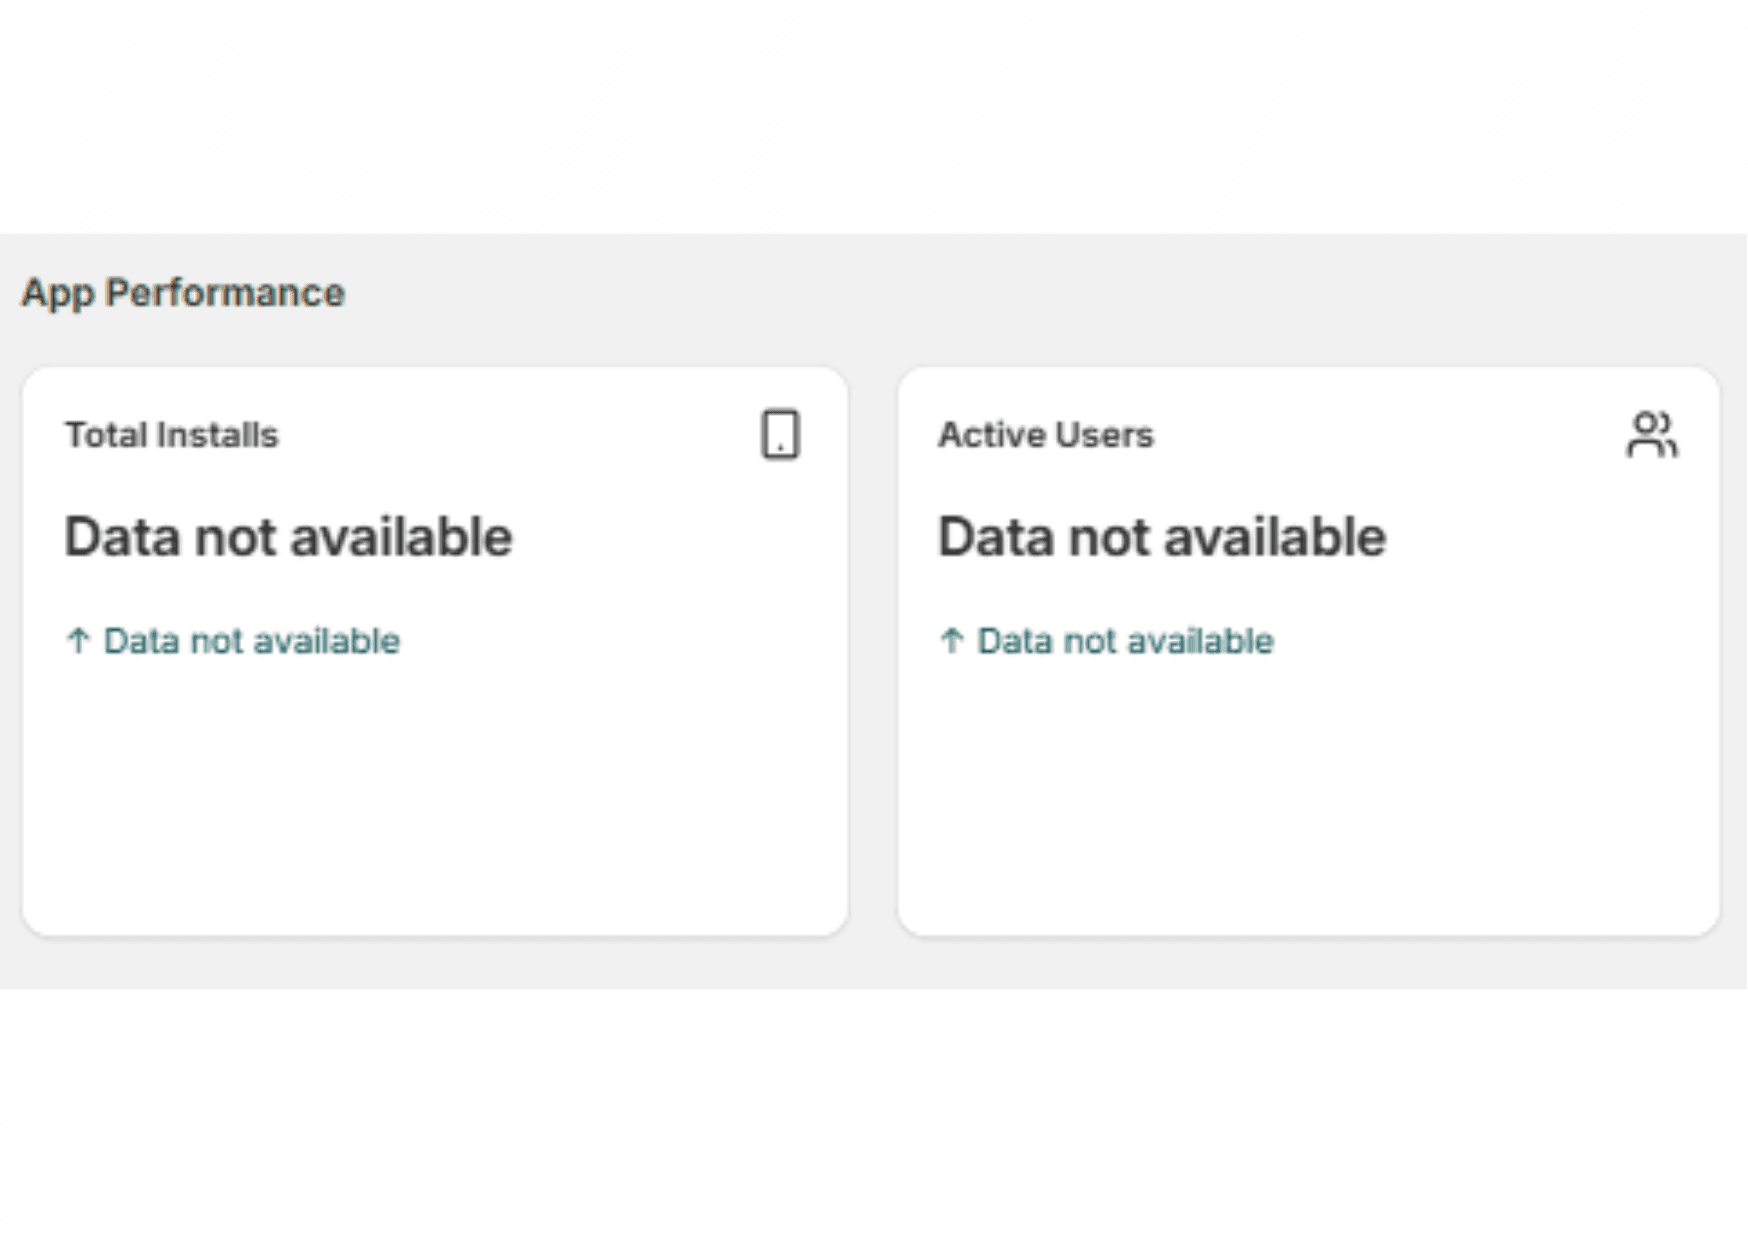The height and width of the screenshot is (1240, 1748).
Task: Click gray area right of App Performance heading
Action: pos(1000,293)
